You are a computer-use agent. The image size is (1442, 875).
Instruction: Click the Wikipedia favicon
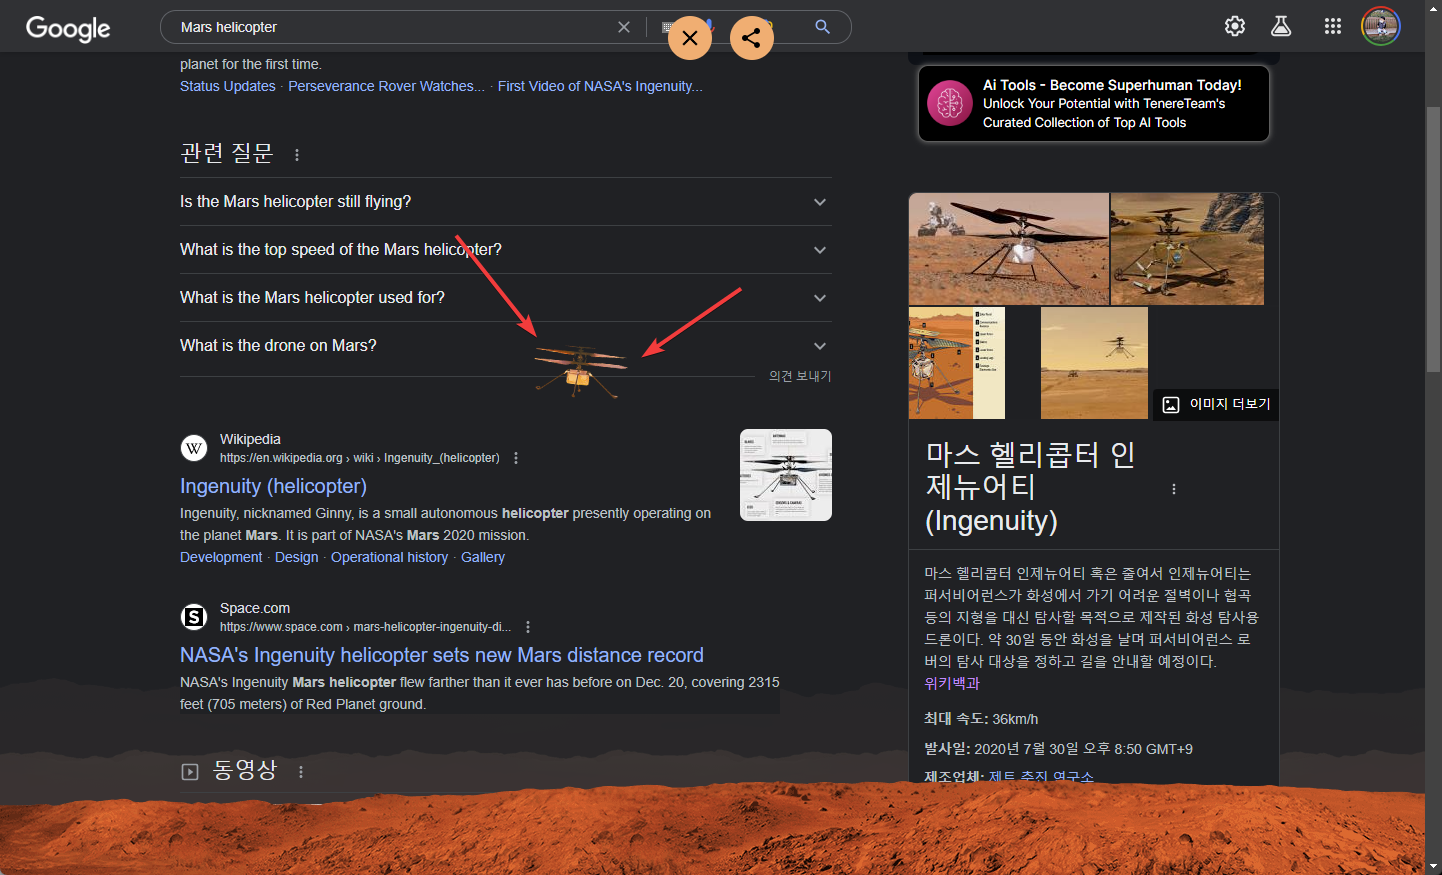point(194,448)
